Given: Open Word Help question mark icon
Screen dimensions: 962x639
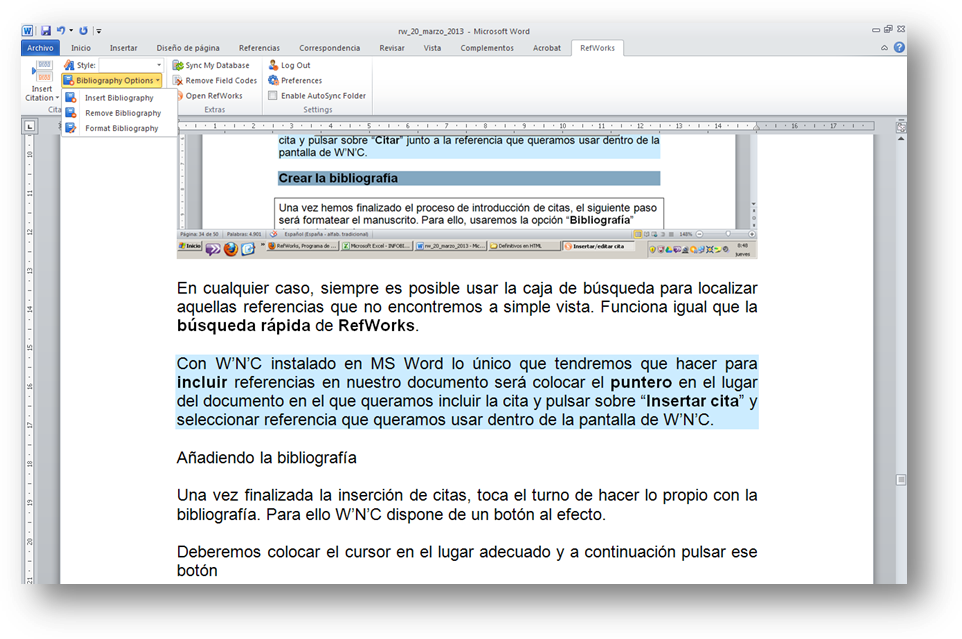Looking at the screenshot, I should click(x=899, y=47).
